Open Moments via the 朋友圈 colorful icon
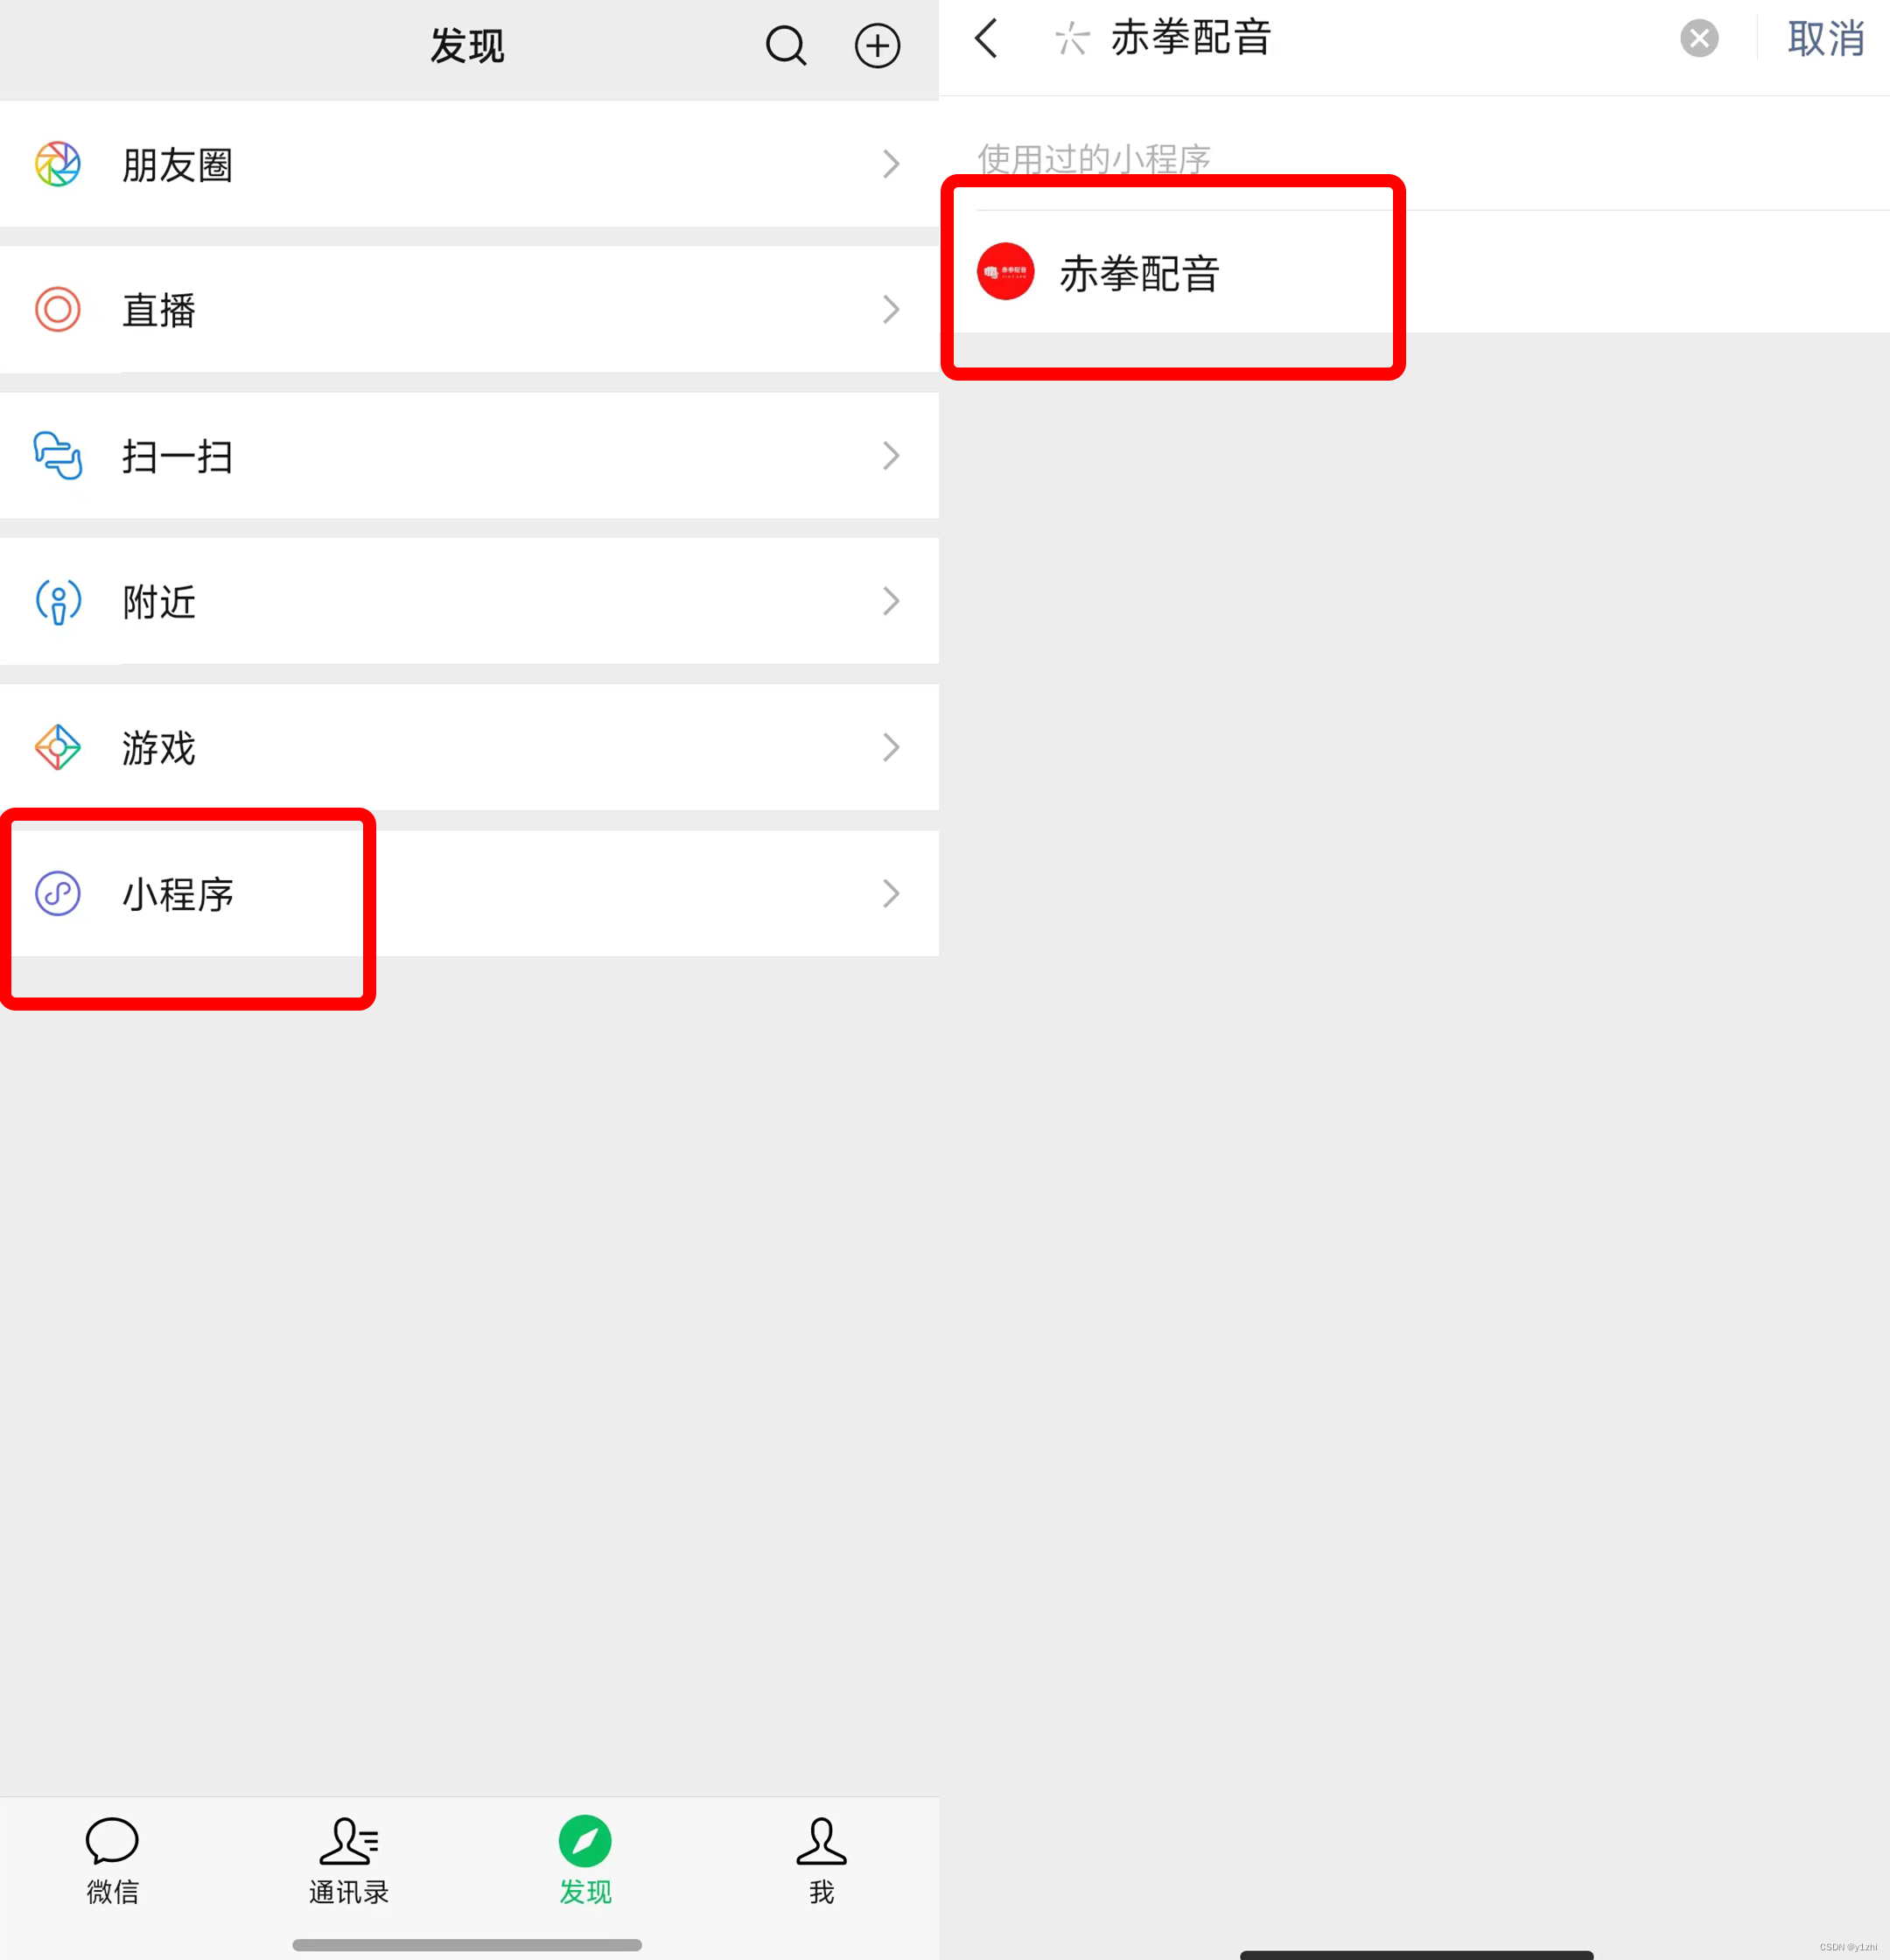The height and width of the screenshot is (1960, 1890). 58,164
